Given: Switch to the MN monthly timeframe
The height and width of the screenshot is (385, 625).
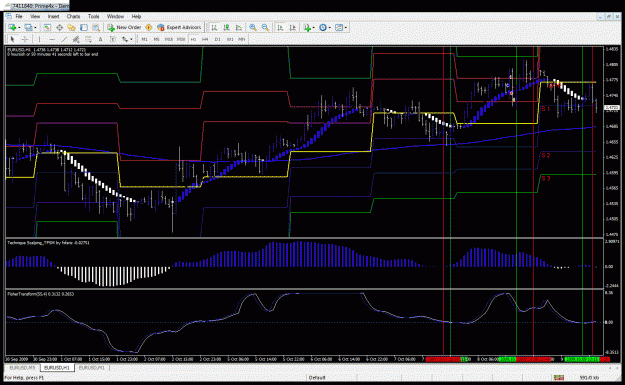Looking at the screenshot, I should point(242,39).
